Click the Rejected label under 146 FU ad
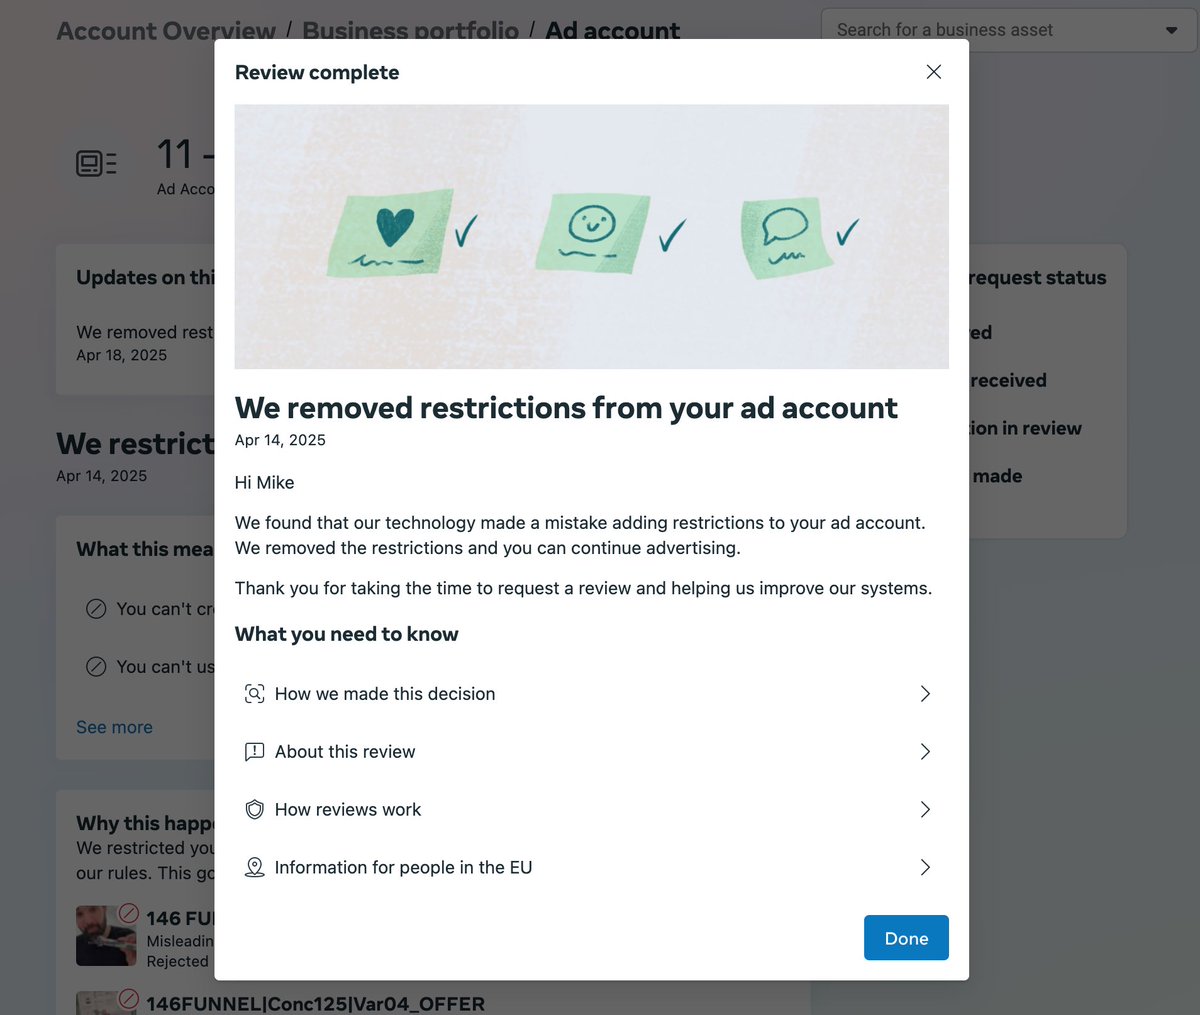The height and width of the screenshot is (1015, 1200). click(178, 961)
